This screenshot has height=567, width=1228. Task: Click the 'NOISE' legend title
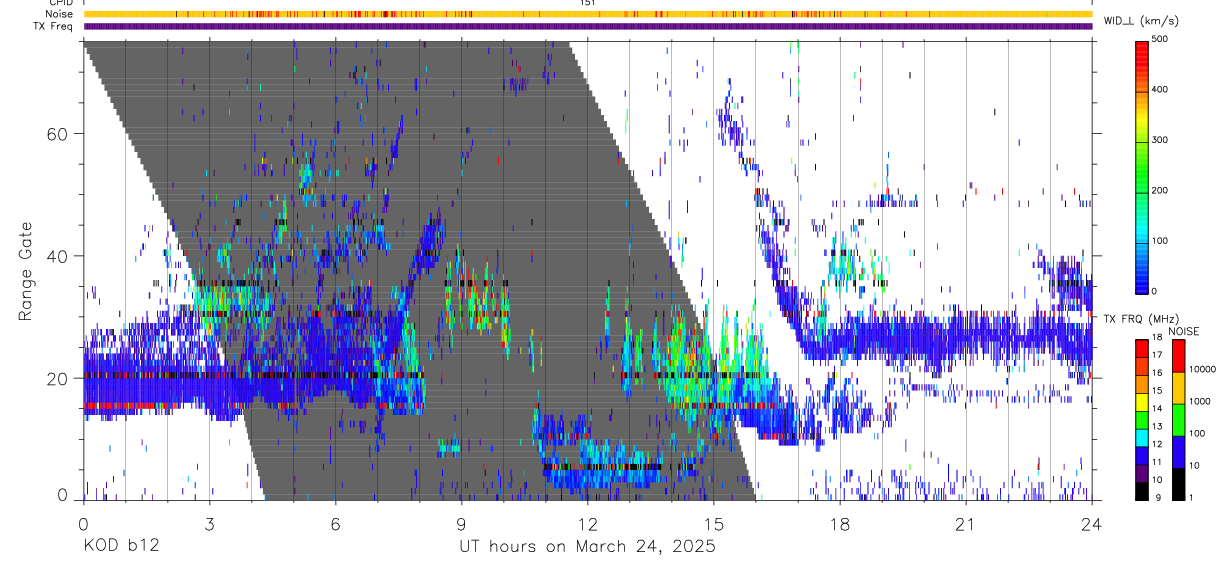[x=1186, y=331]
